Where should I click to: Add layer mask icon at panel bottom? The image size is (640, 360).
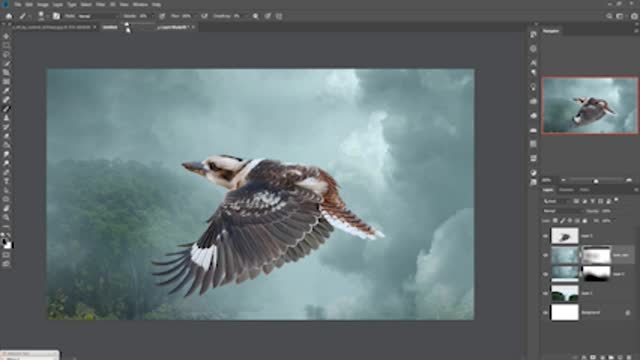click(593, 358)
